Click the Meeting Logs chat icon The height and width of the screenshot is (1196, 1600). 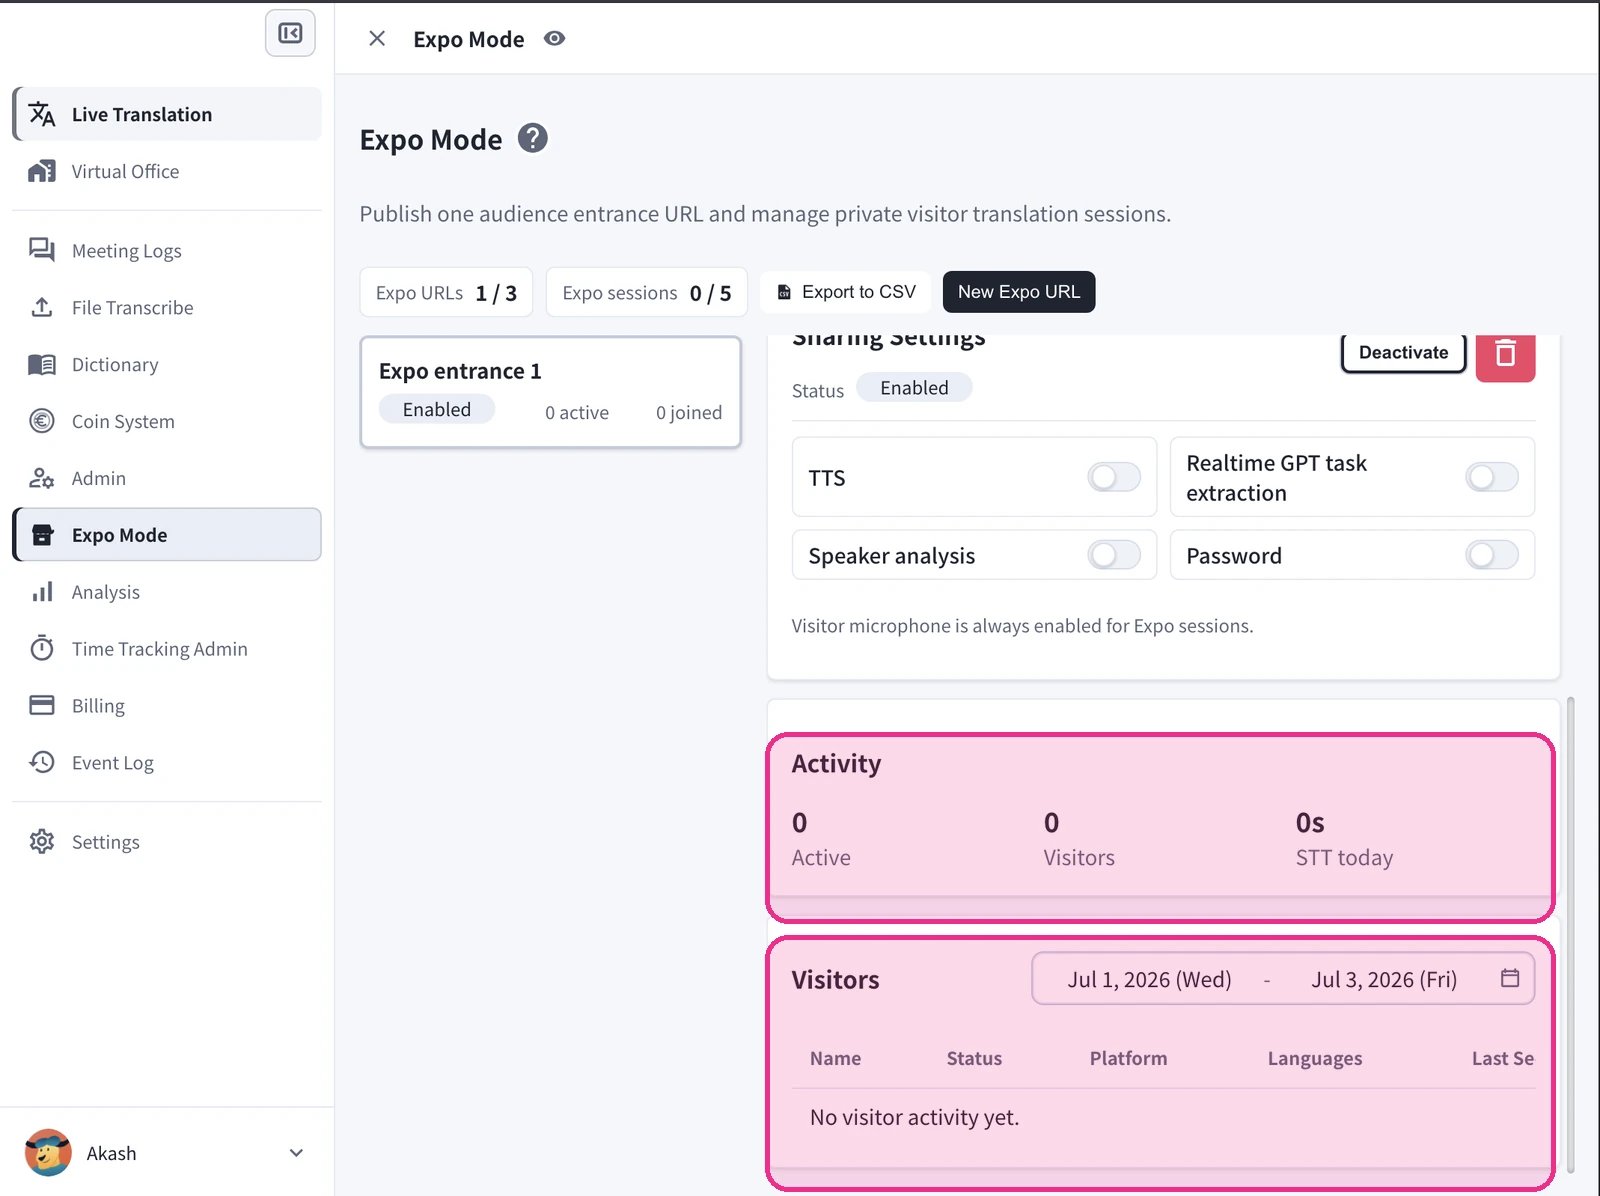tap(42, 250)
